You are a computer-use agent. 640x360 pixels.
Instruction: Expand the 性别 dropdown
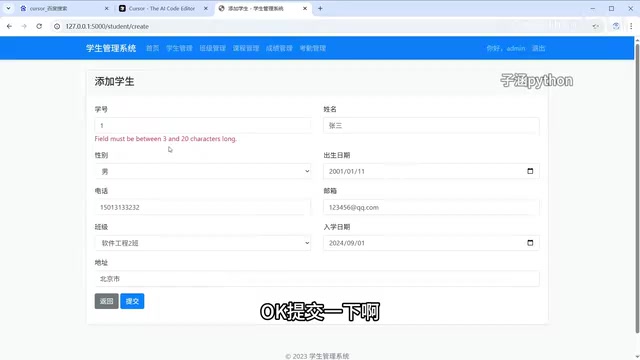click(x=203, y=171)
